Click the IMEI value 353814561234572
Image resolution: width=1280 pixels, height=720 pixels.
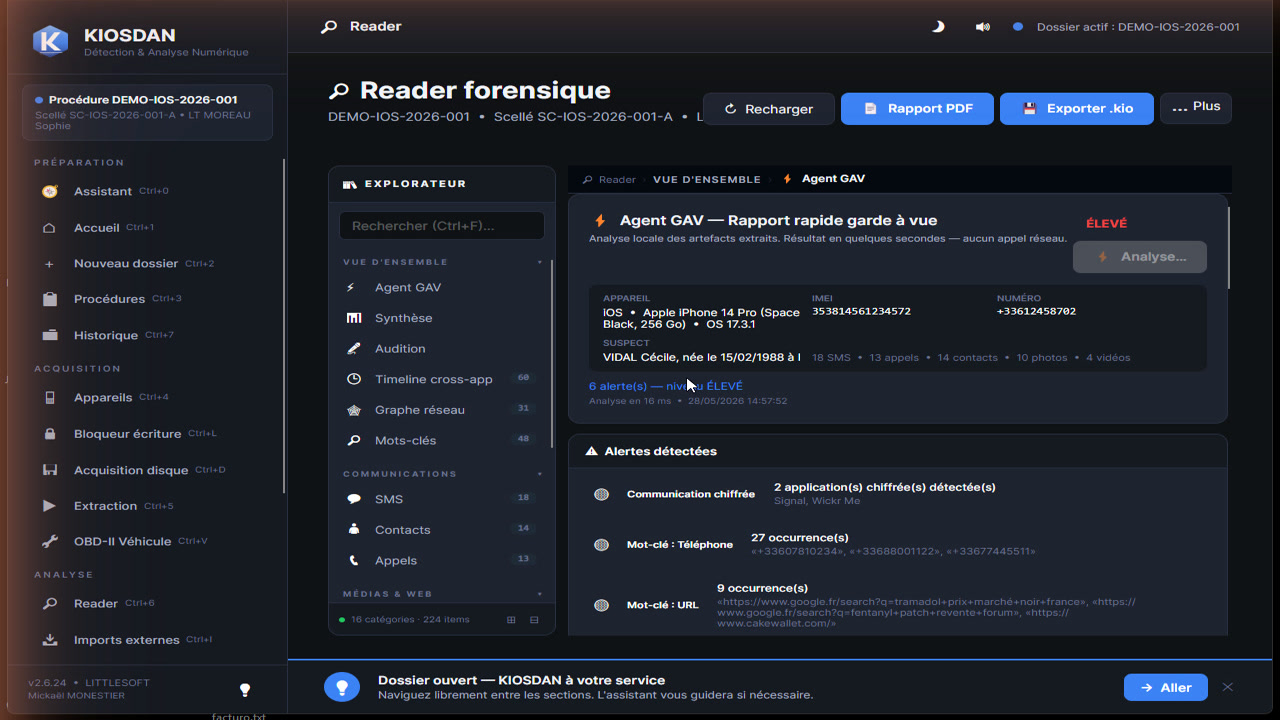[861, 312]
